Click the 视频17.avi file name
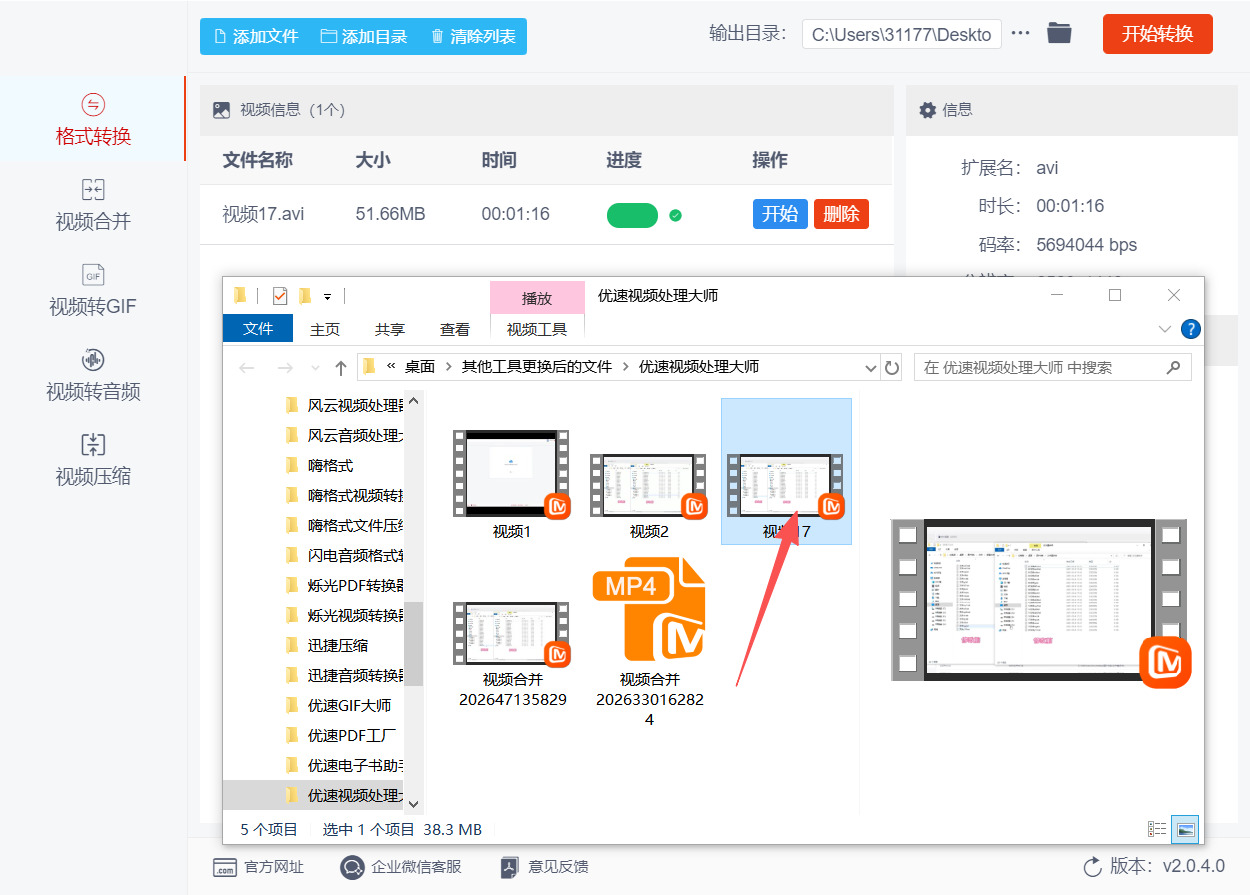 (263, 214)
